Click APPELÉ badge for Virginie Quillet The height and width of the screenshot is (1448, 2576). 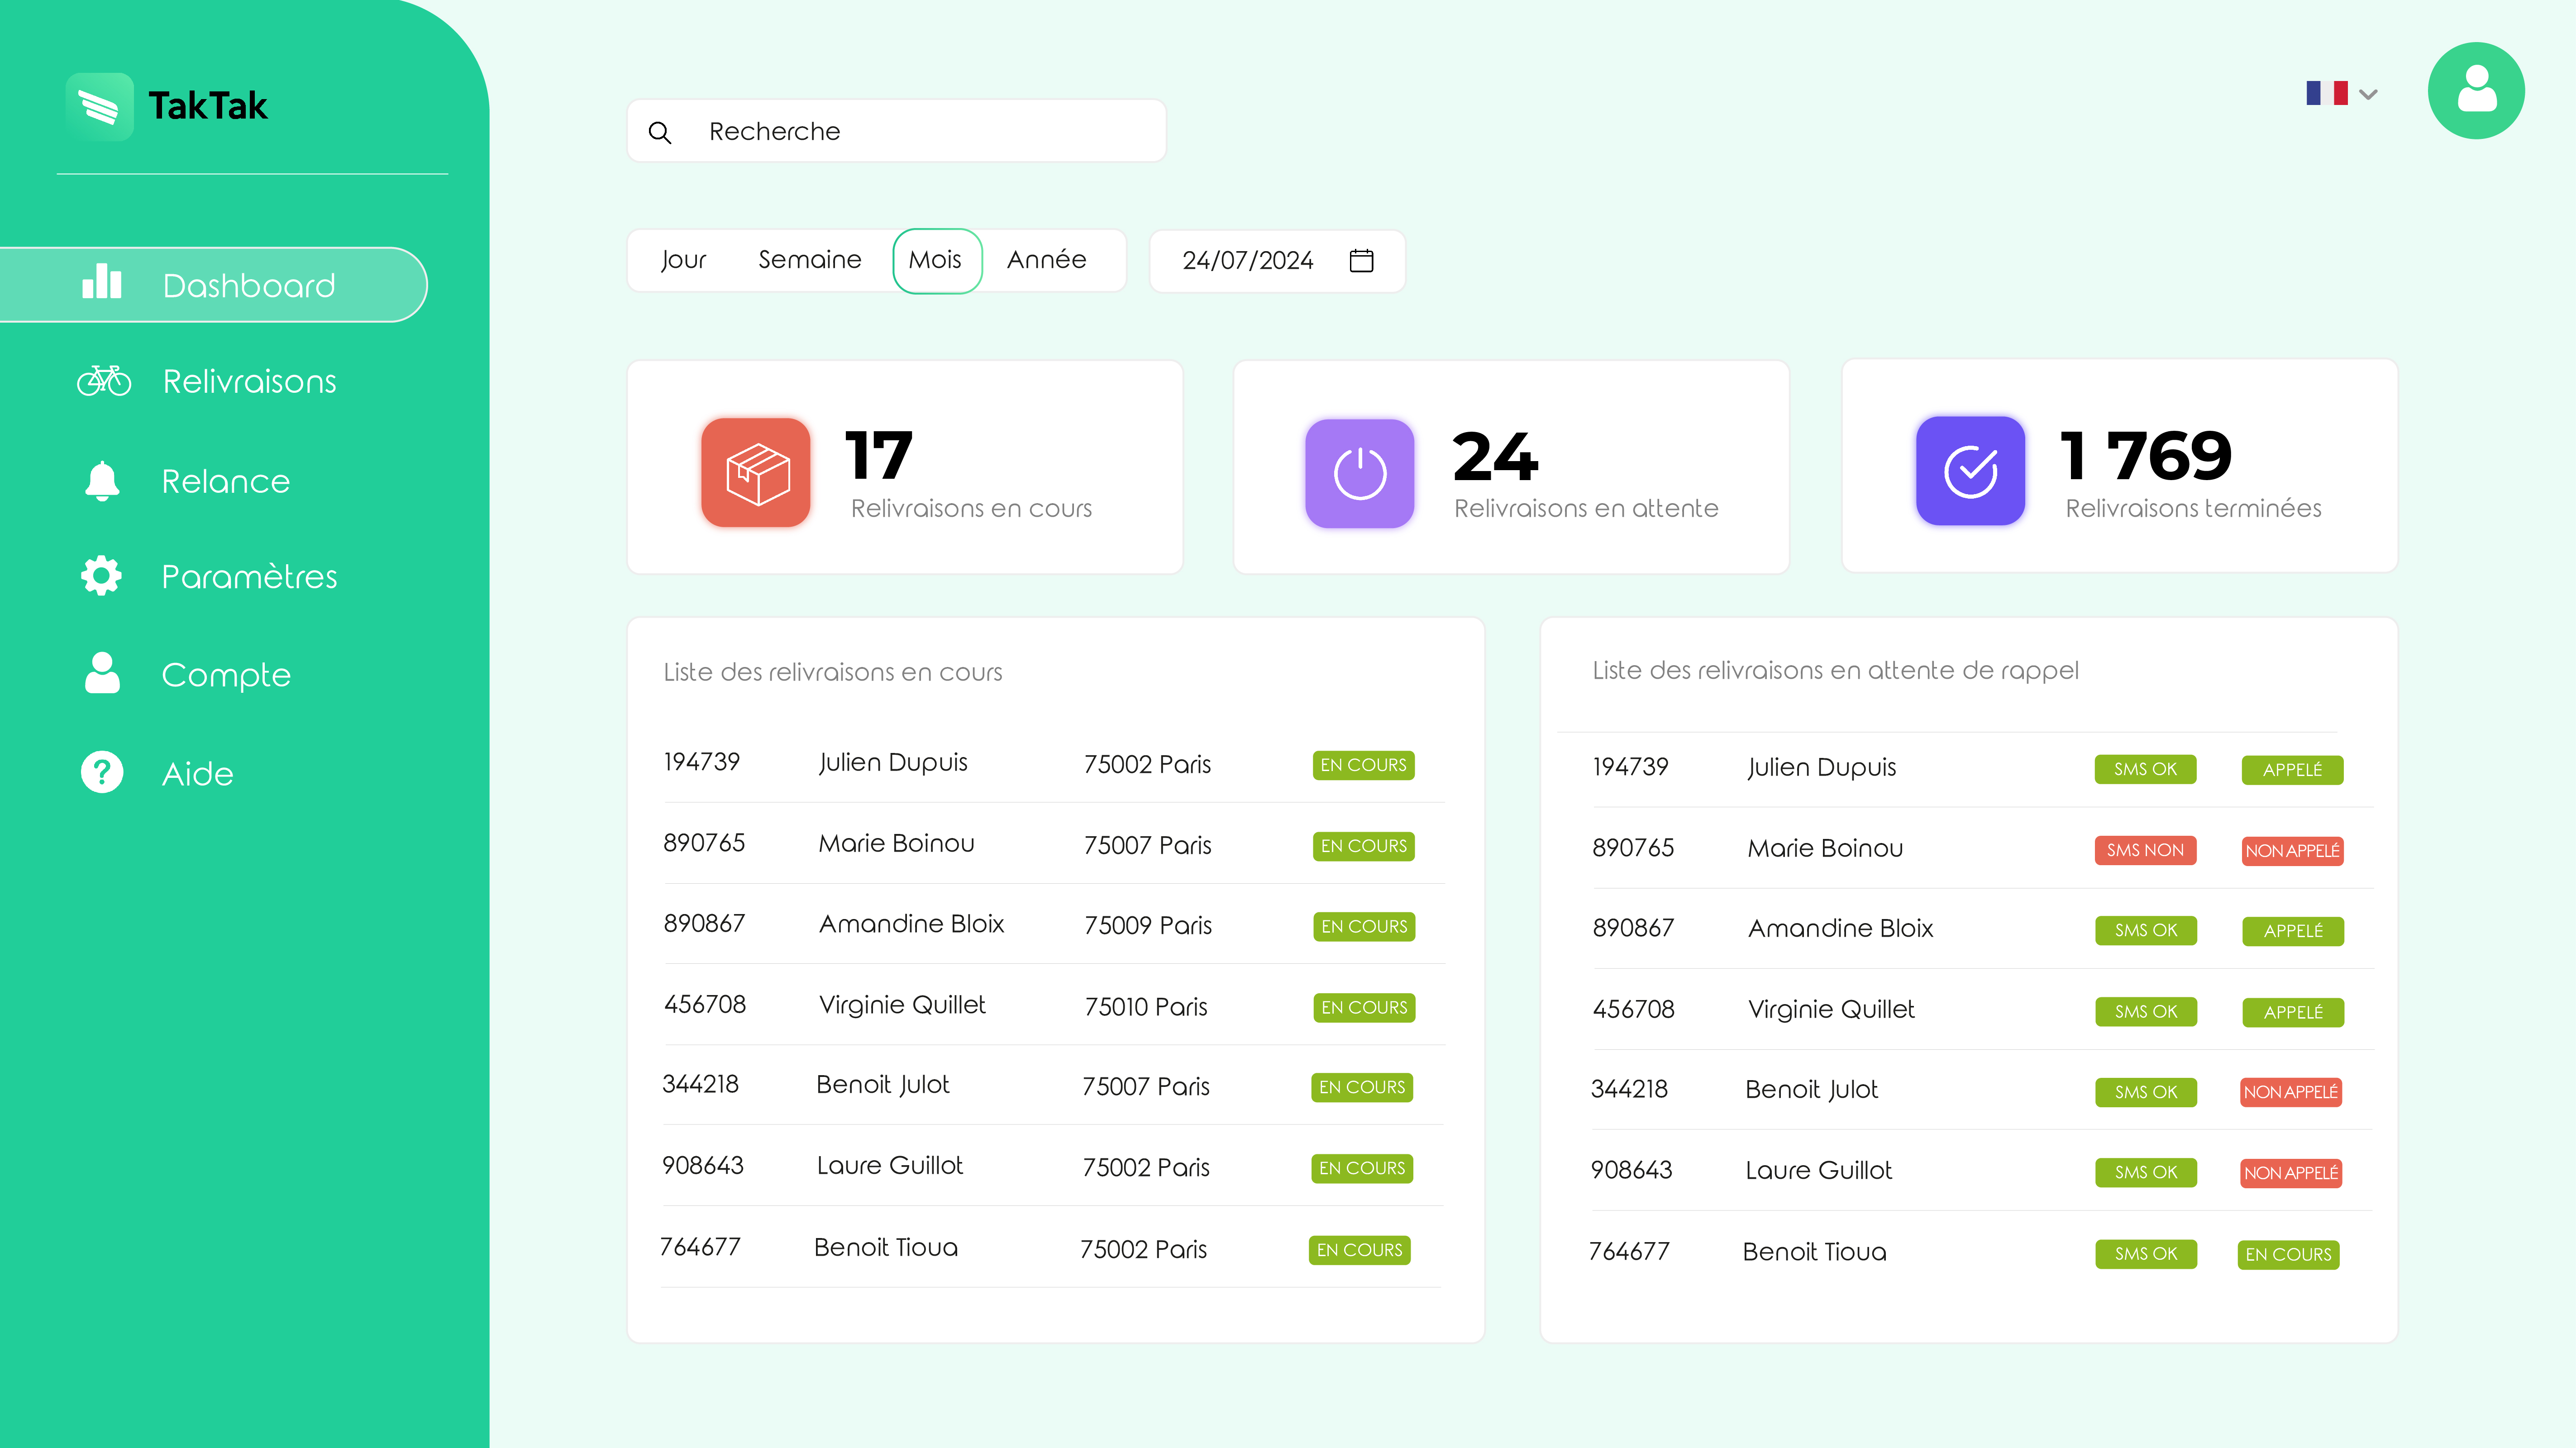(x=2293, y=1013)
